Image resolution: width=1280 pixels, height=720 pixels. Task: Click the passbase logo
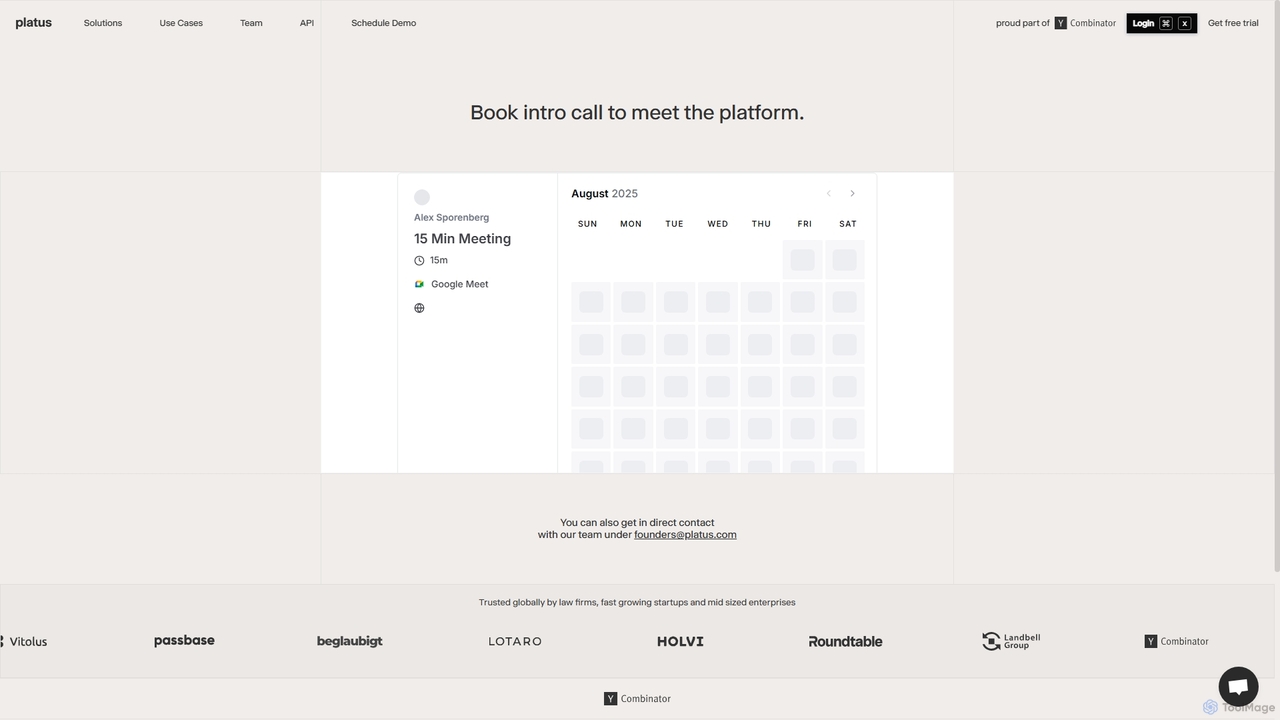184,641
